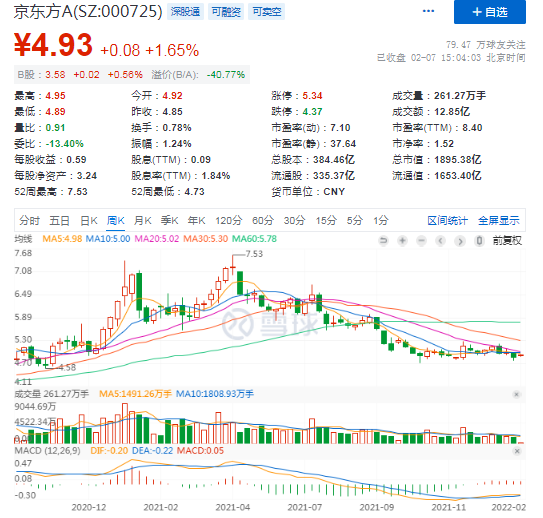Switch to the 1分 chart tab
The width and height of the screenshot is (543, 518).
click(381, 220)
